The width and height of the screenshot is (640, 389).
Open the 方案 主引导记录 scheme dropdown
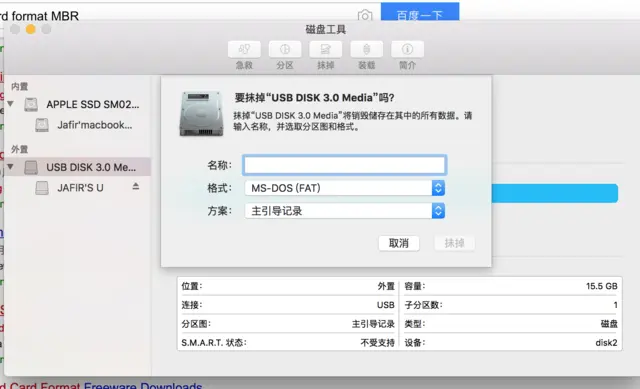point(344,211)
